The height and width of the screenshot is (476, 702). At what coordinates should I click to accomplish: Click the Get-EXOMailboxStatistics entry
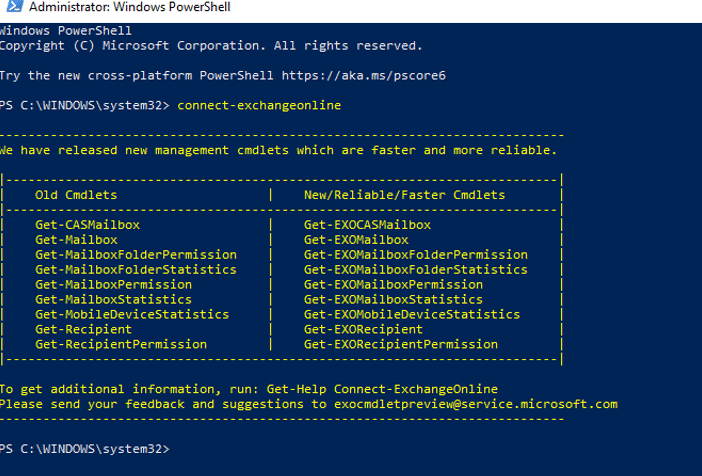coord(393,300)
